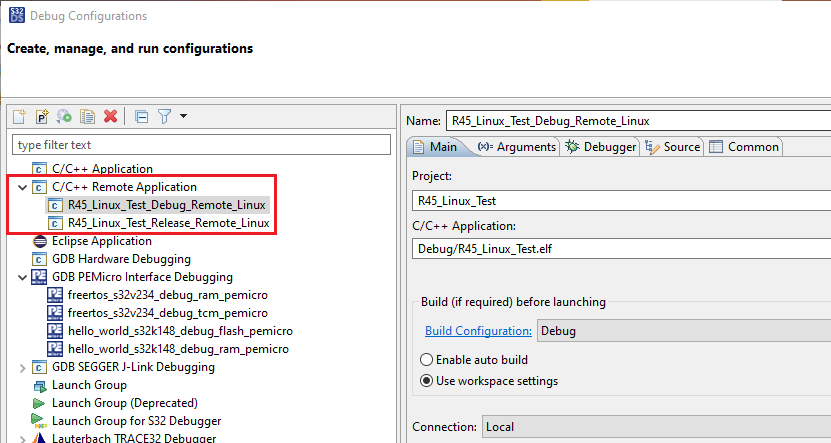Viewport: 831px width, 443px height.
Task: Click the Export launch configuration icon
Action: pyautogui.click(x=64, y=117)
